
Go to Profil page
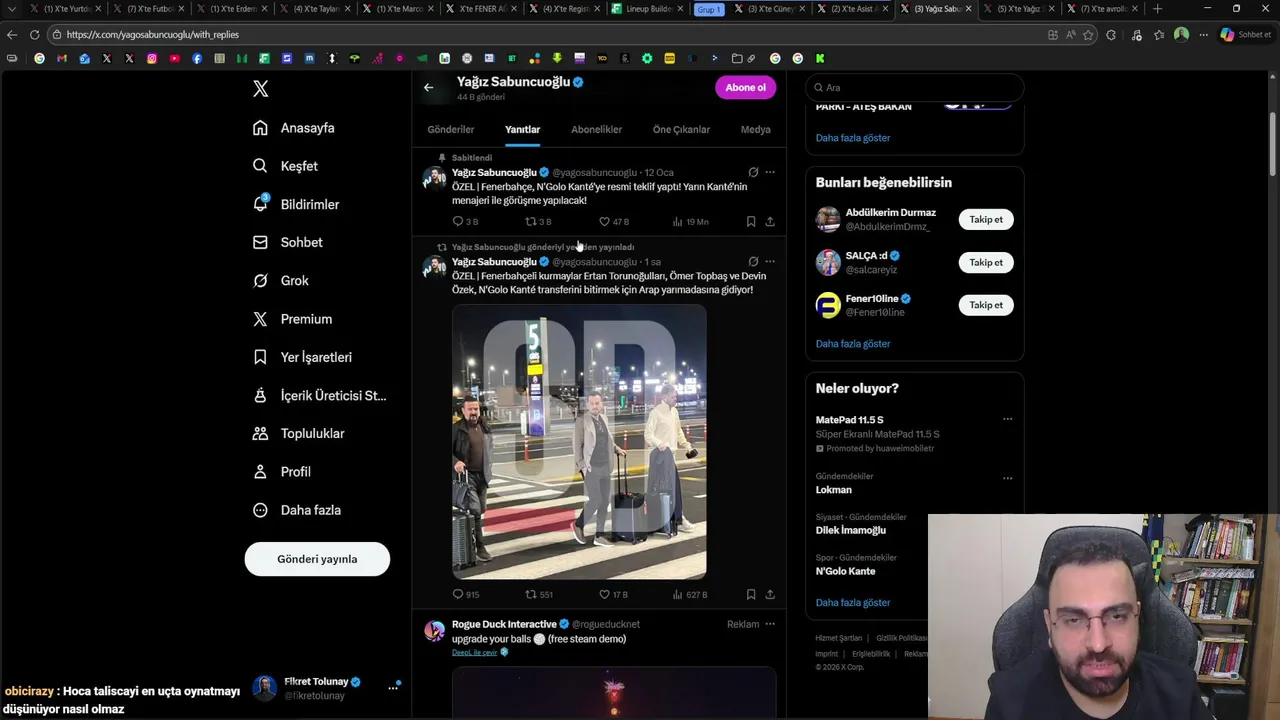[x=281, y=472]
